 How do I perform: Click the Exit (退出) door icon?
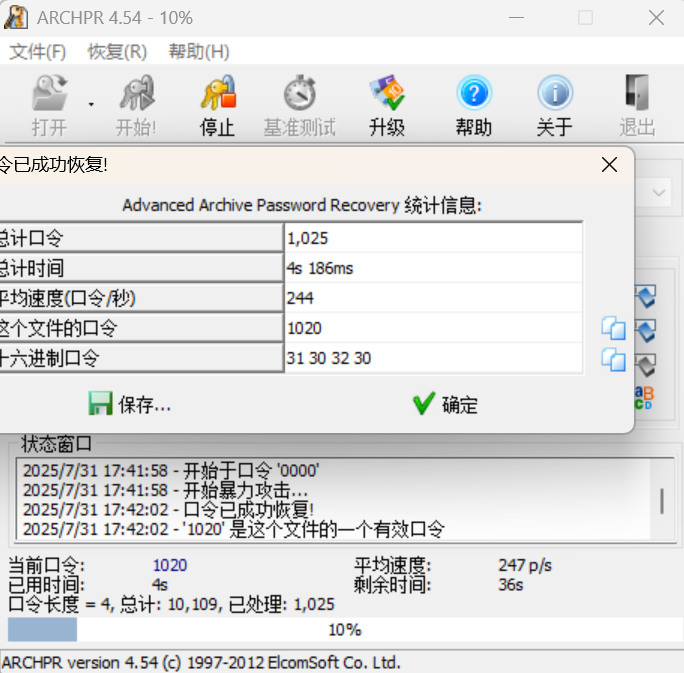click(637, 93)
